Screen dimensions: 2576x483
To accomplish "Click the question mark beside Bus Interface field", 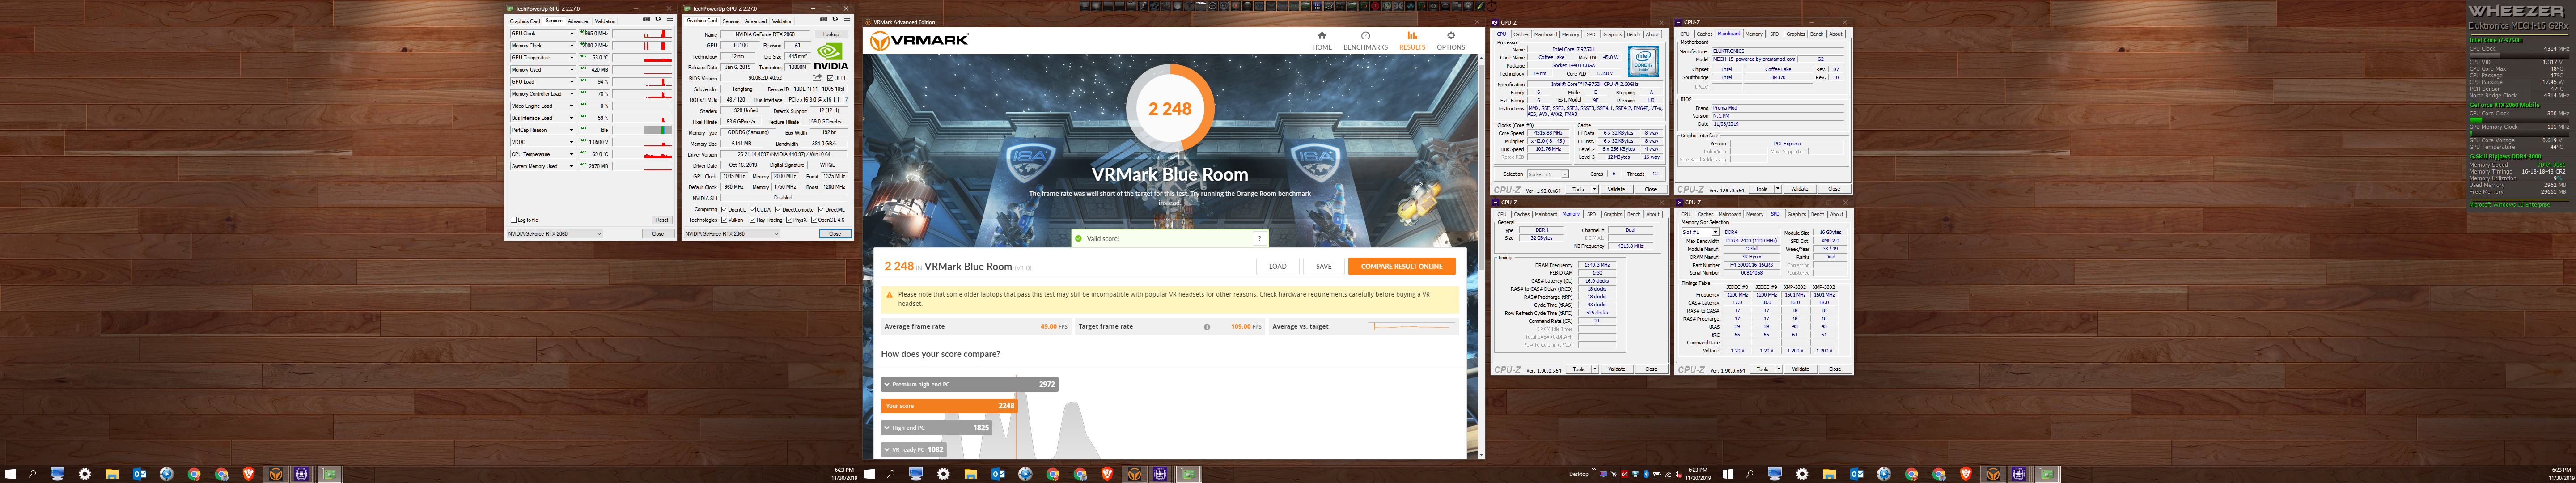I will pyautogui.click(x=847, y=100).
